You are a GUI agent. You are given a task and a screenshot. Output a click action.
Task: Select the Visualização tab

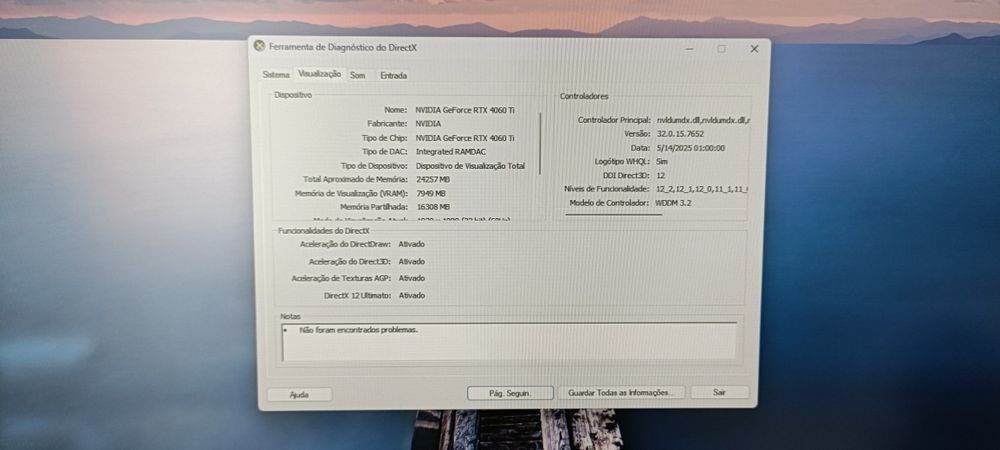320,74
